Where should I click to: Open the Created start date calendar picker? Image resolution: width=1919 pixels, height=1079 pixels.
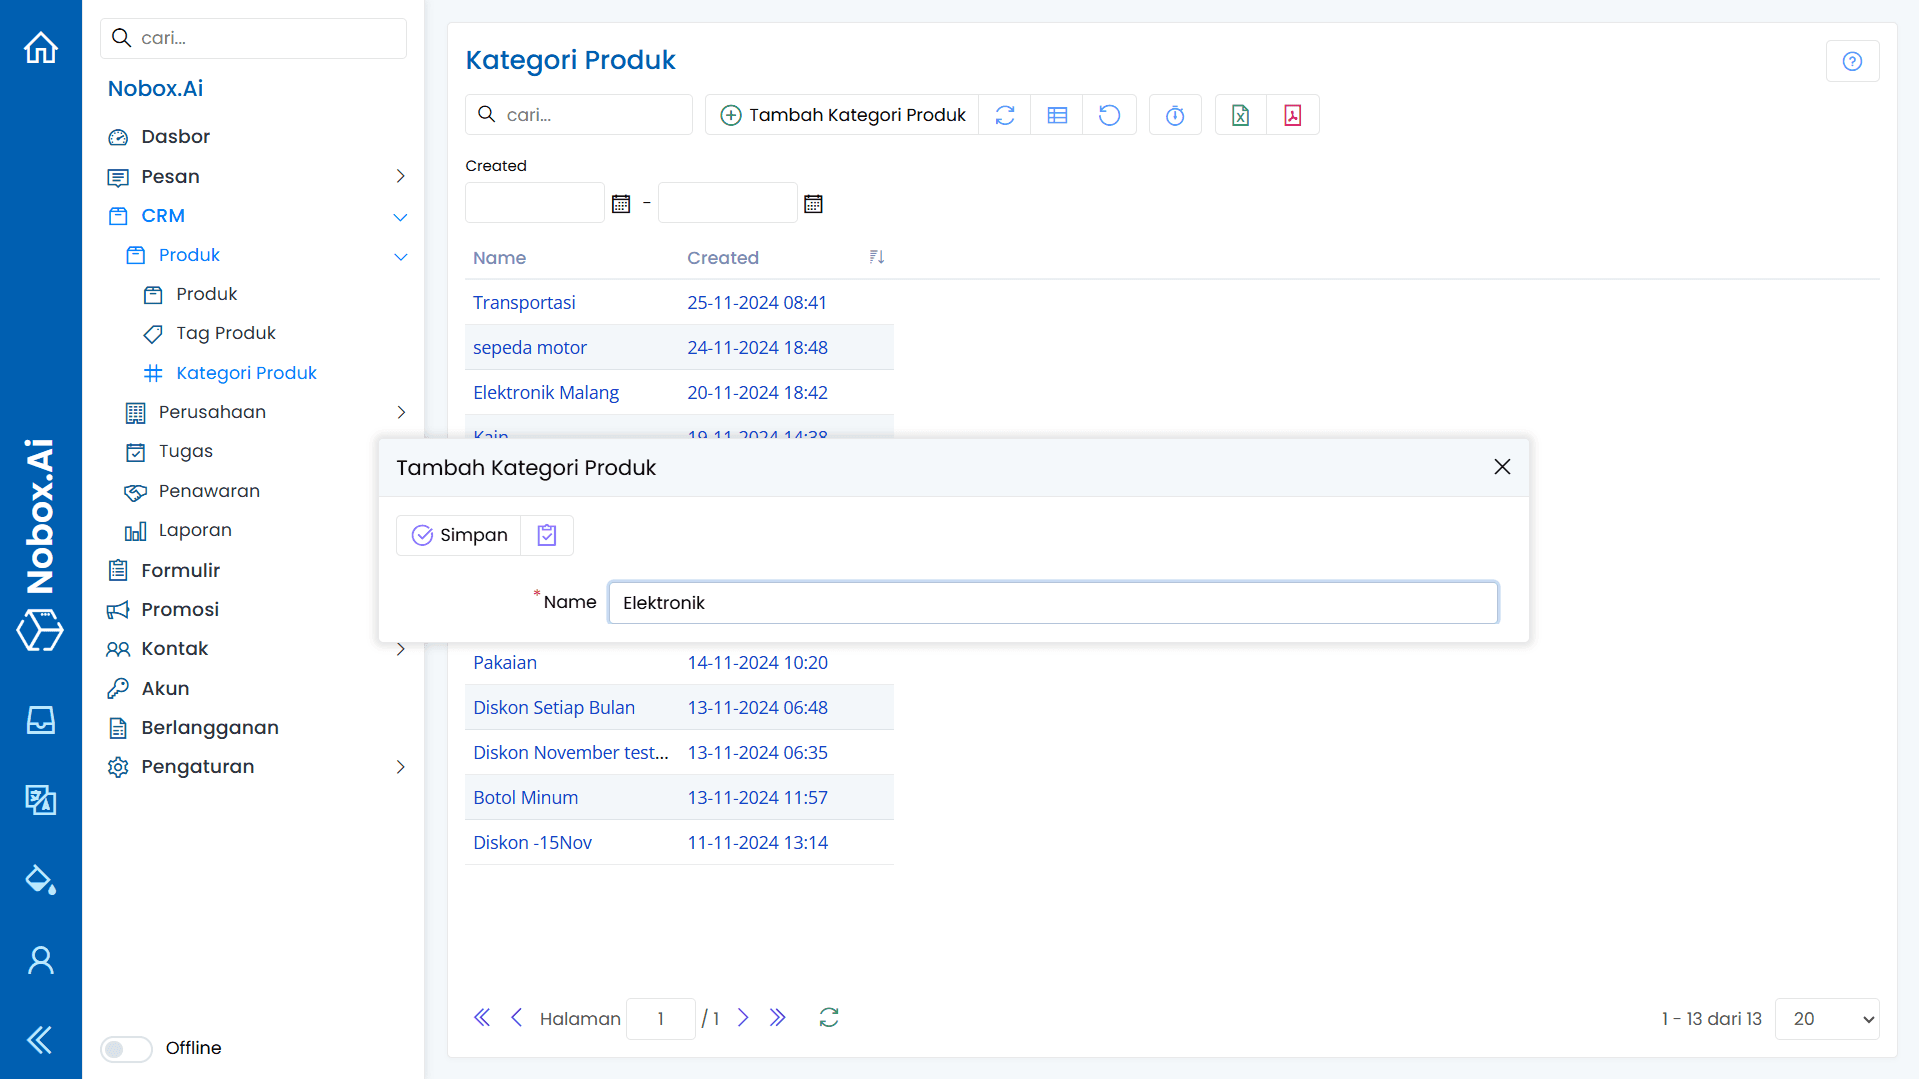pos(621,204)
